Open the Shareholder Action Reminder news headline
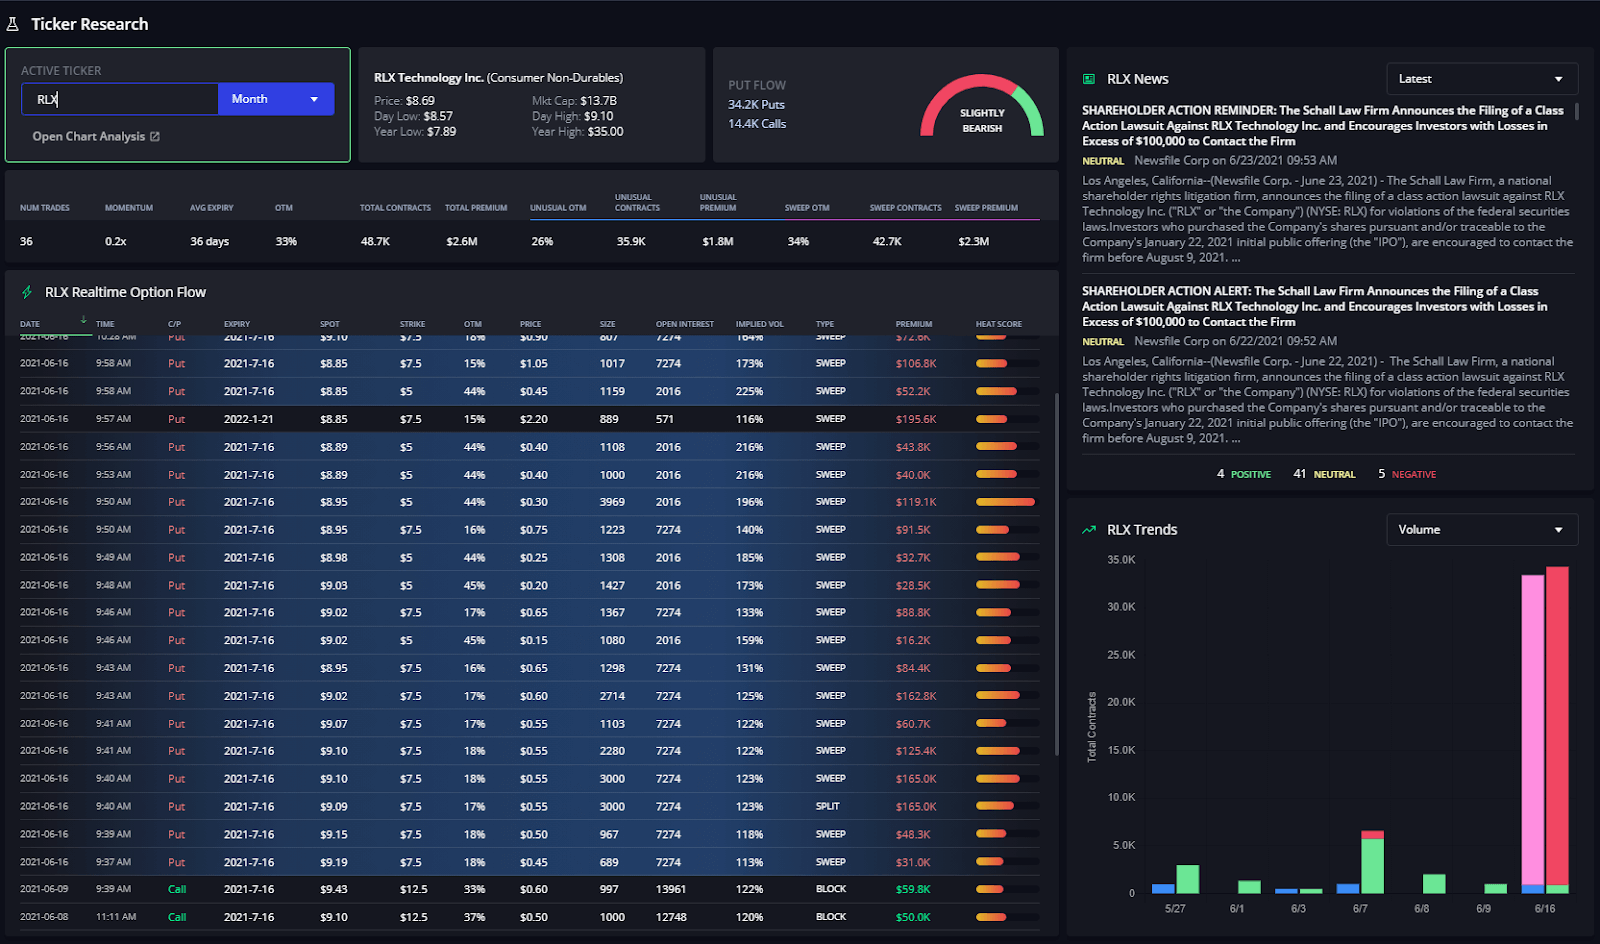 coord(1322,126)
